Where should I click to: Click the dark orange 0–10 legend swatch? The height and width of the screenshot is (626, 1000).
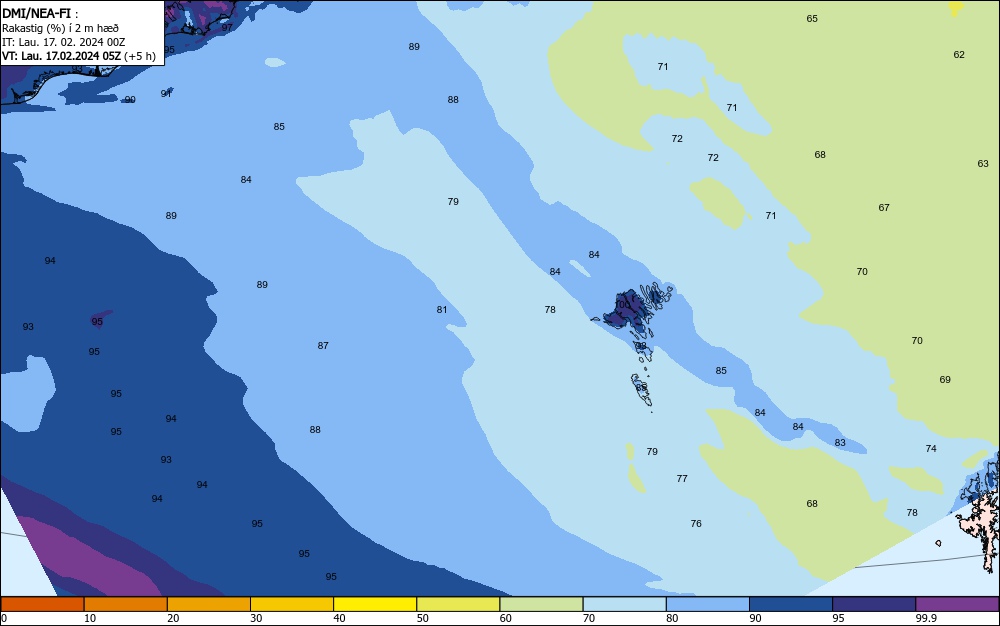pyautogui.click(x=42, y=604)
